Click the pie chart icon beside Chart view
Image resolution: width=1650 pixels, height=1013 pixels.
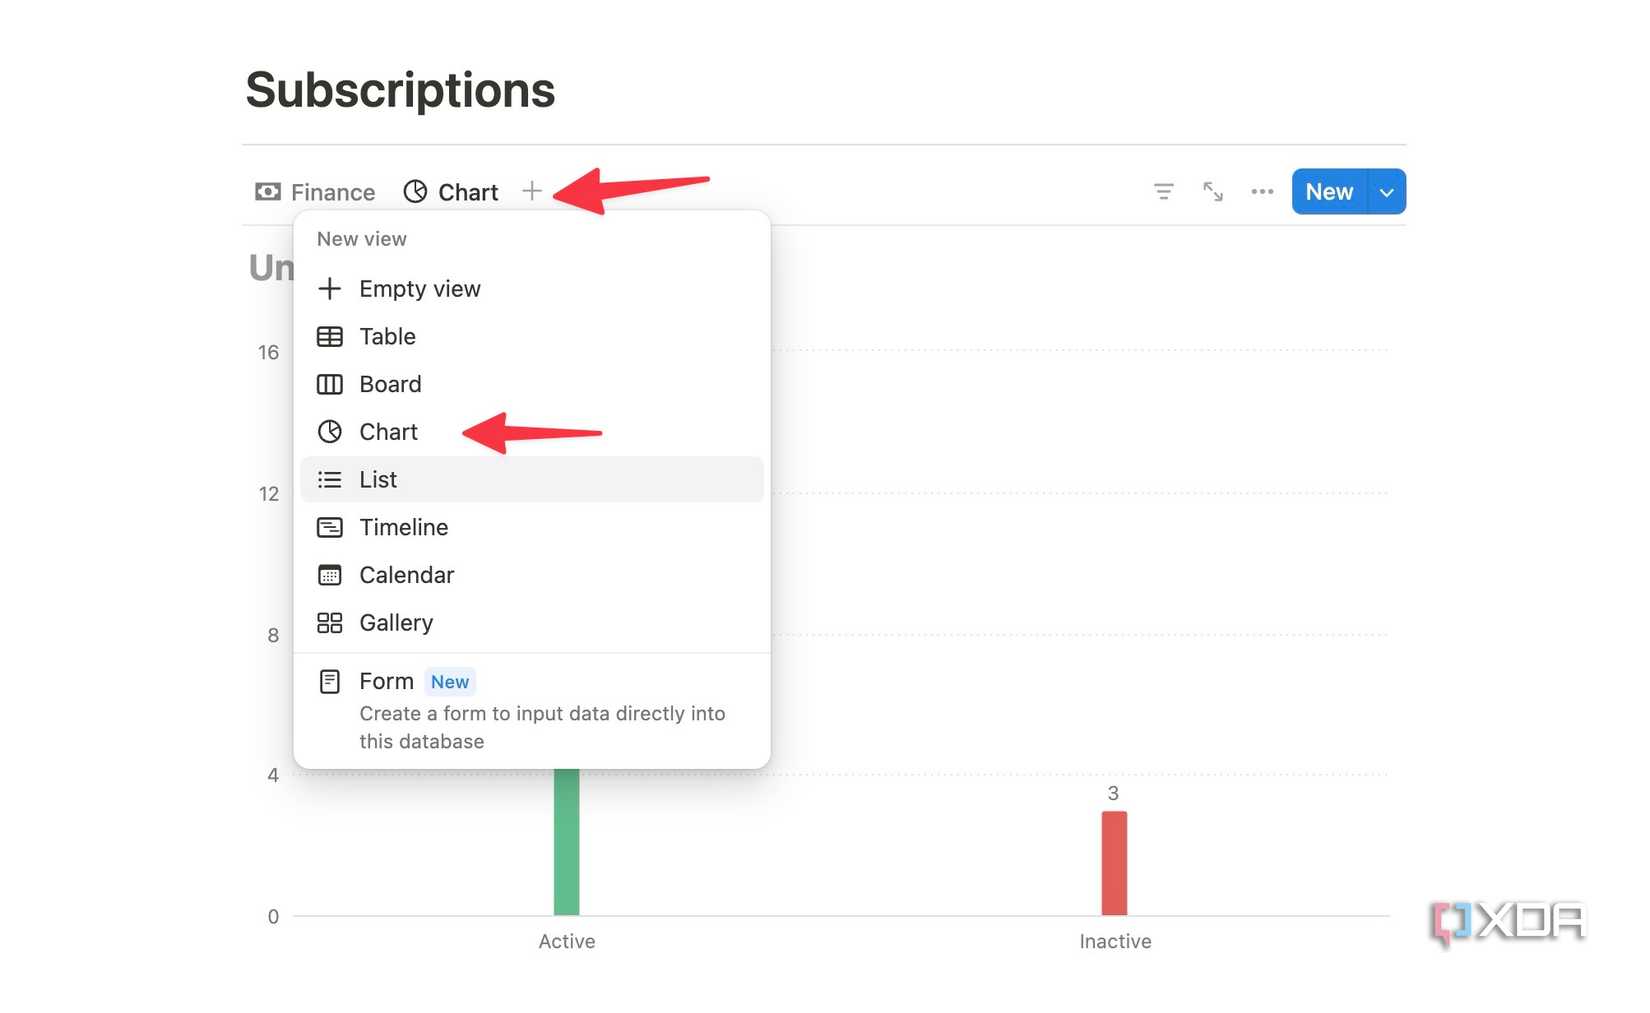point(417,191)
